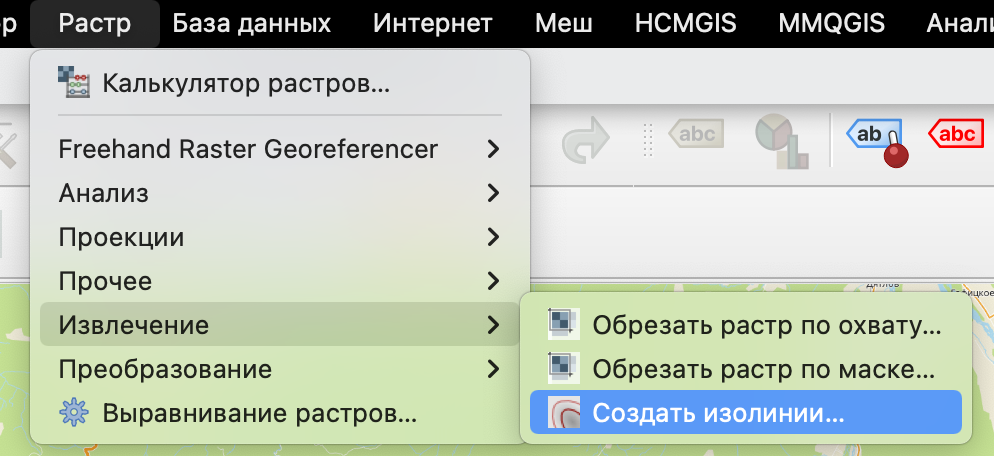994x456 pixels.
Task: Click the red abc label icon
Action: click(957, 135)
